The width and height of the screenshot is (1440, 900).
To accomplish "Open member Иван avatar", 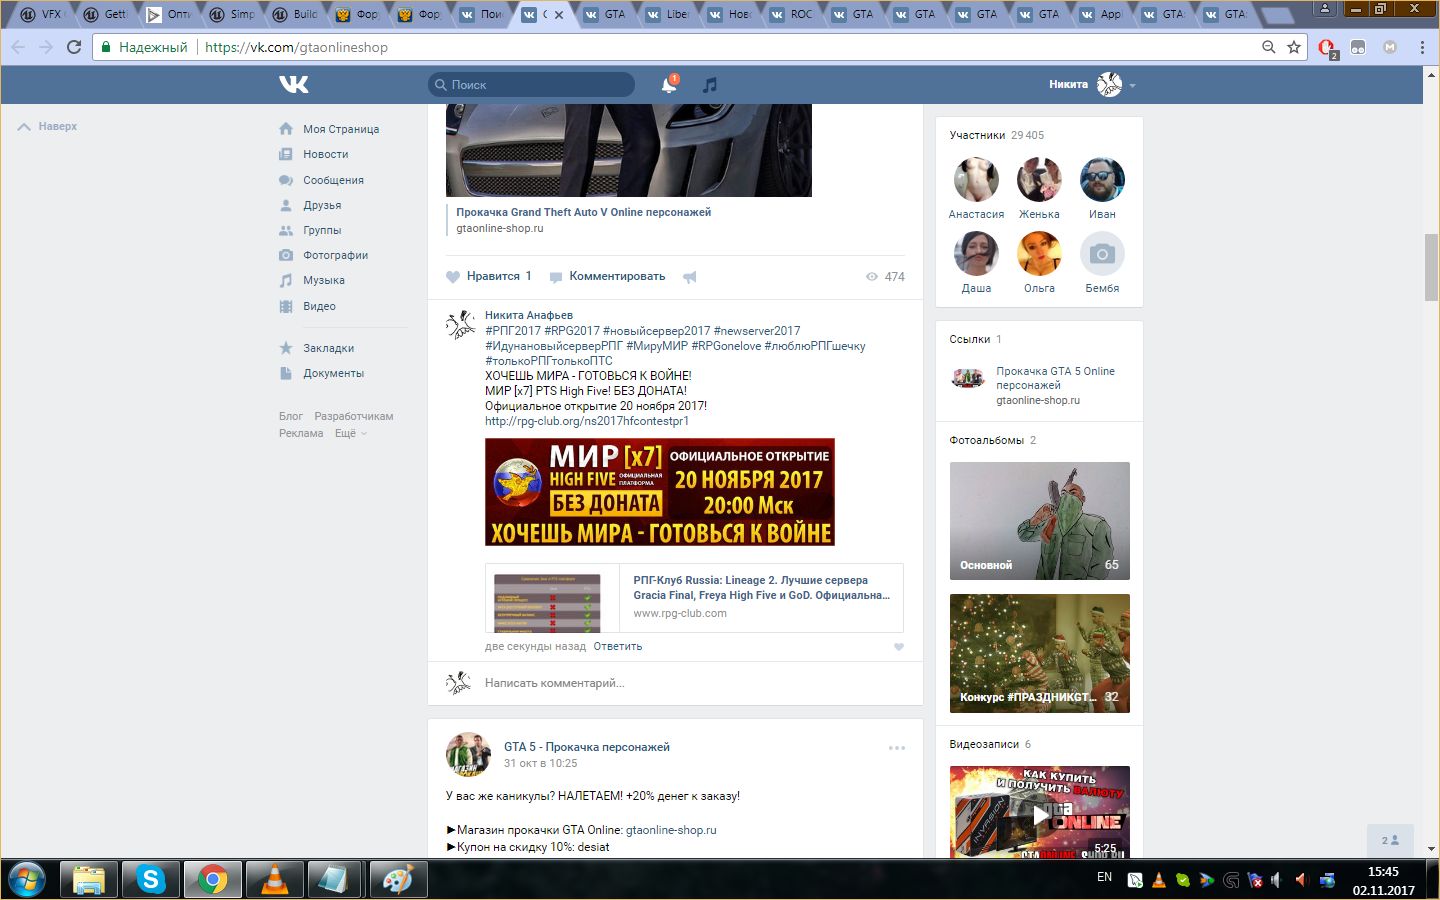I will (x=1102, y=180).
